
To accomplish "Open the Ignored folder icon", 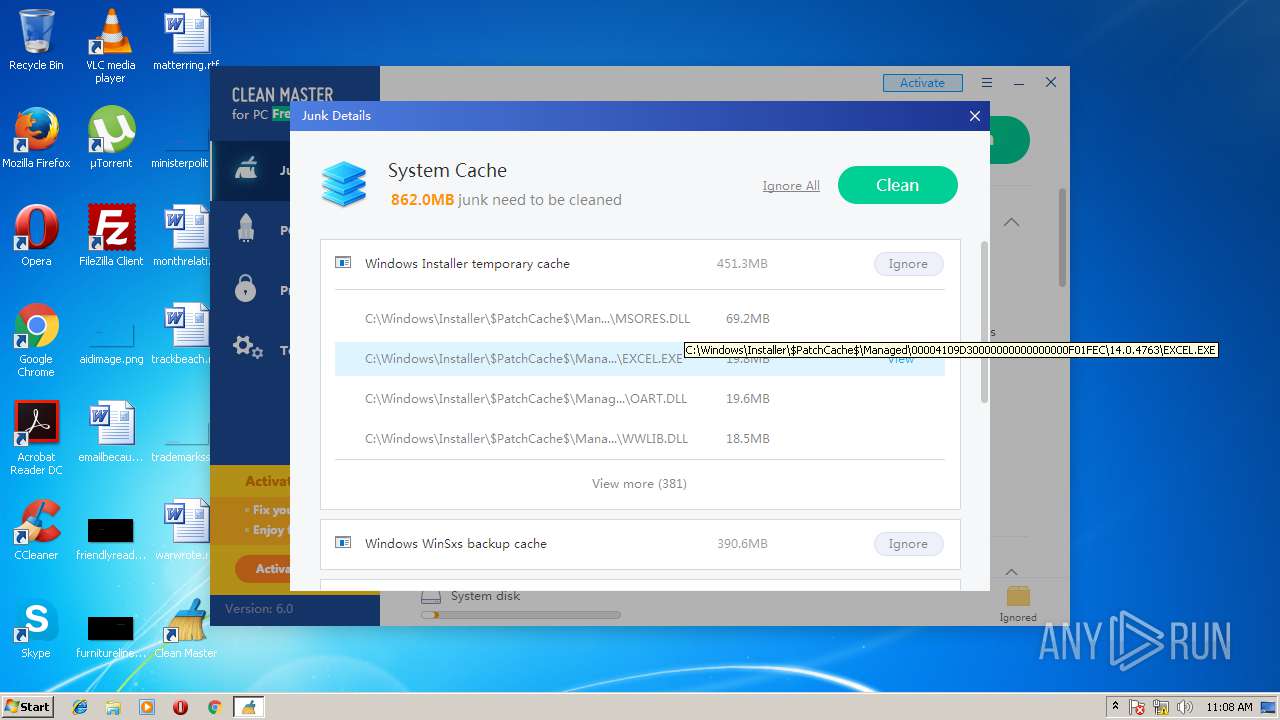I will [x=1018, y=596].
